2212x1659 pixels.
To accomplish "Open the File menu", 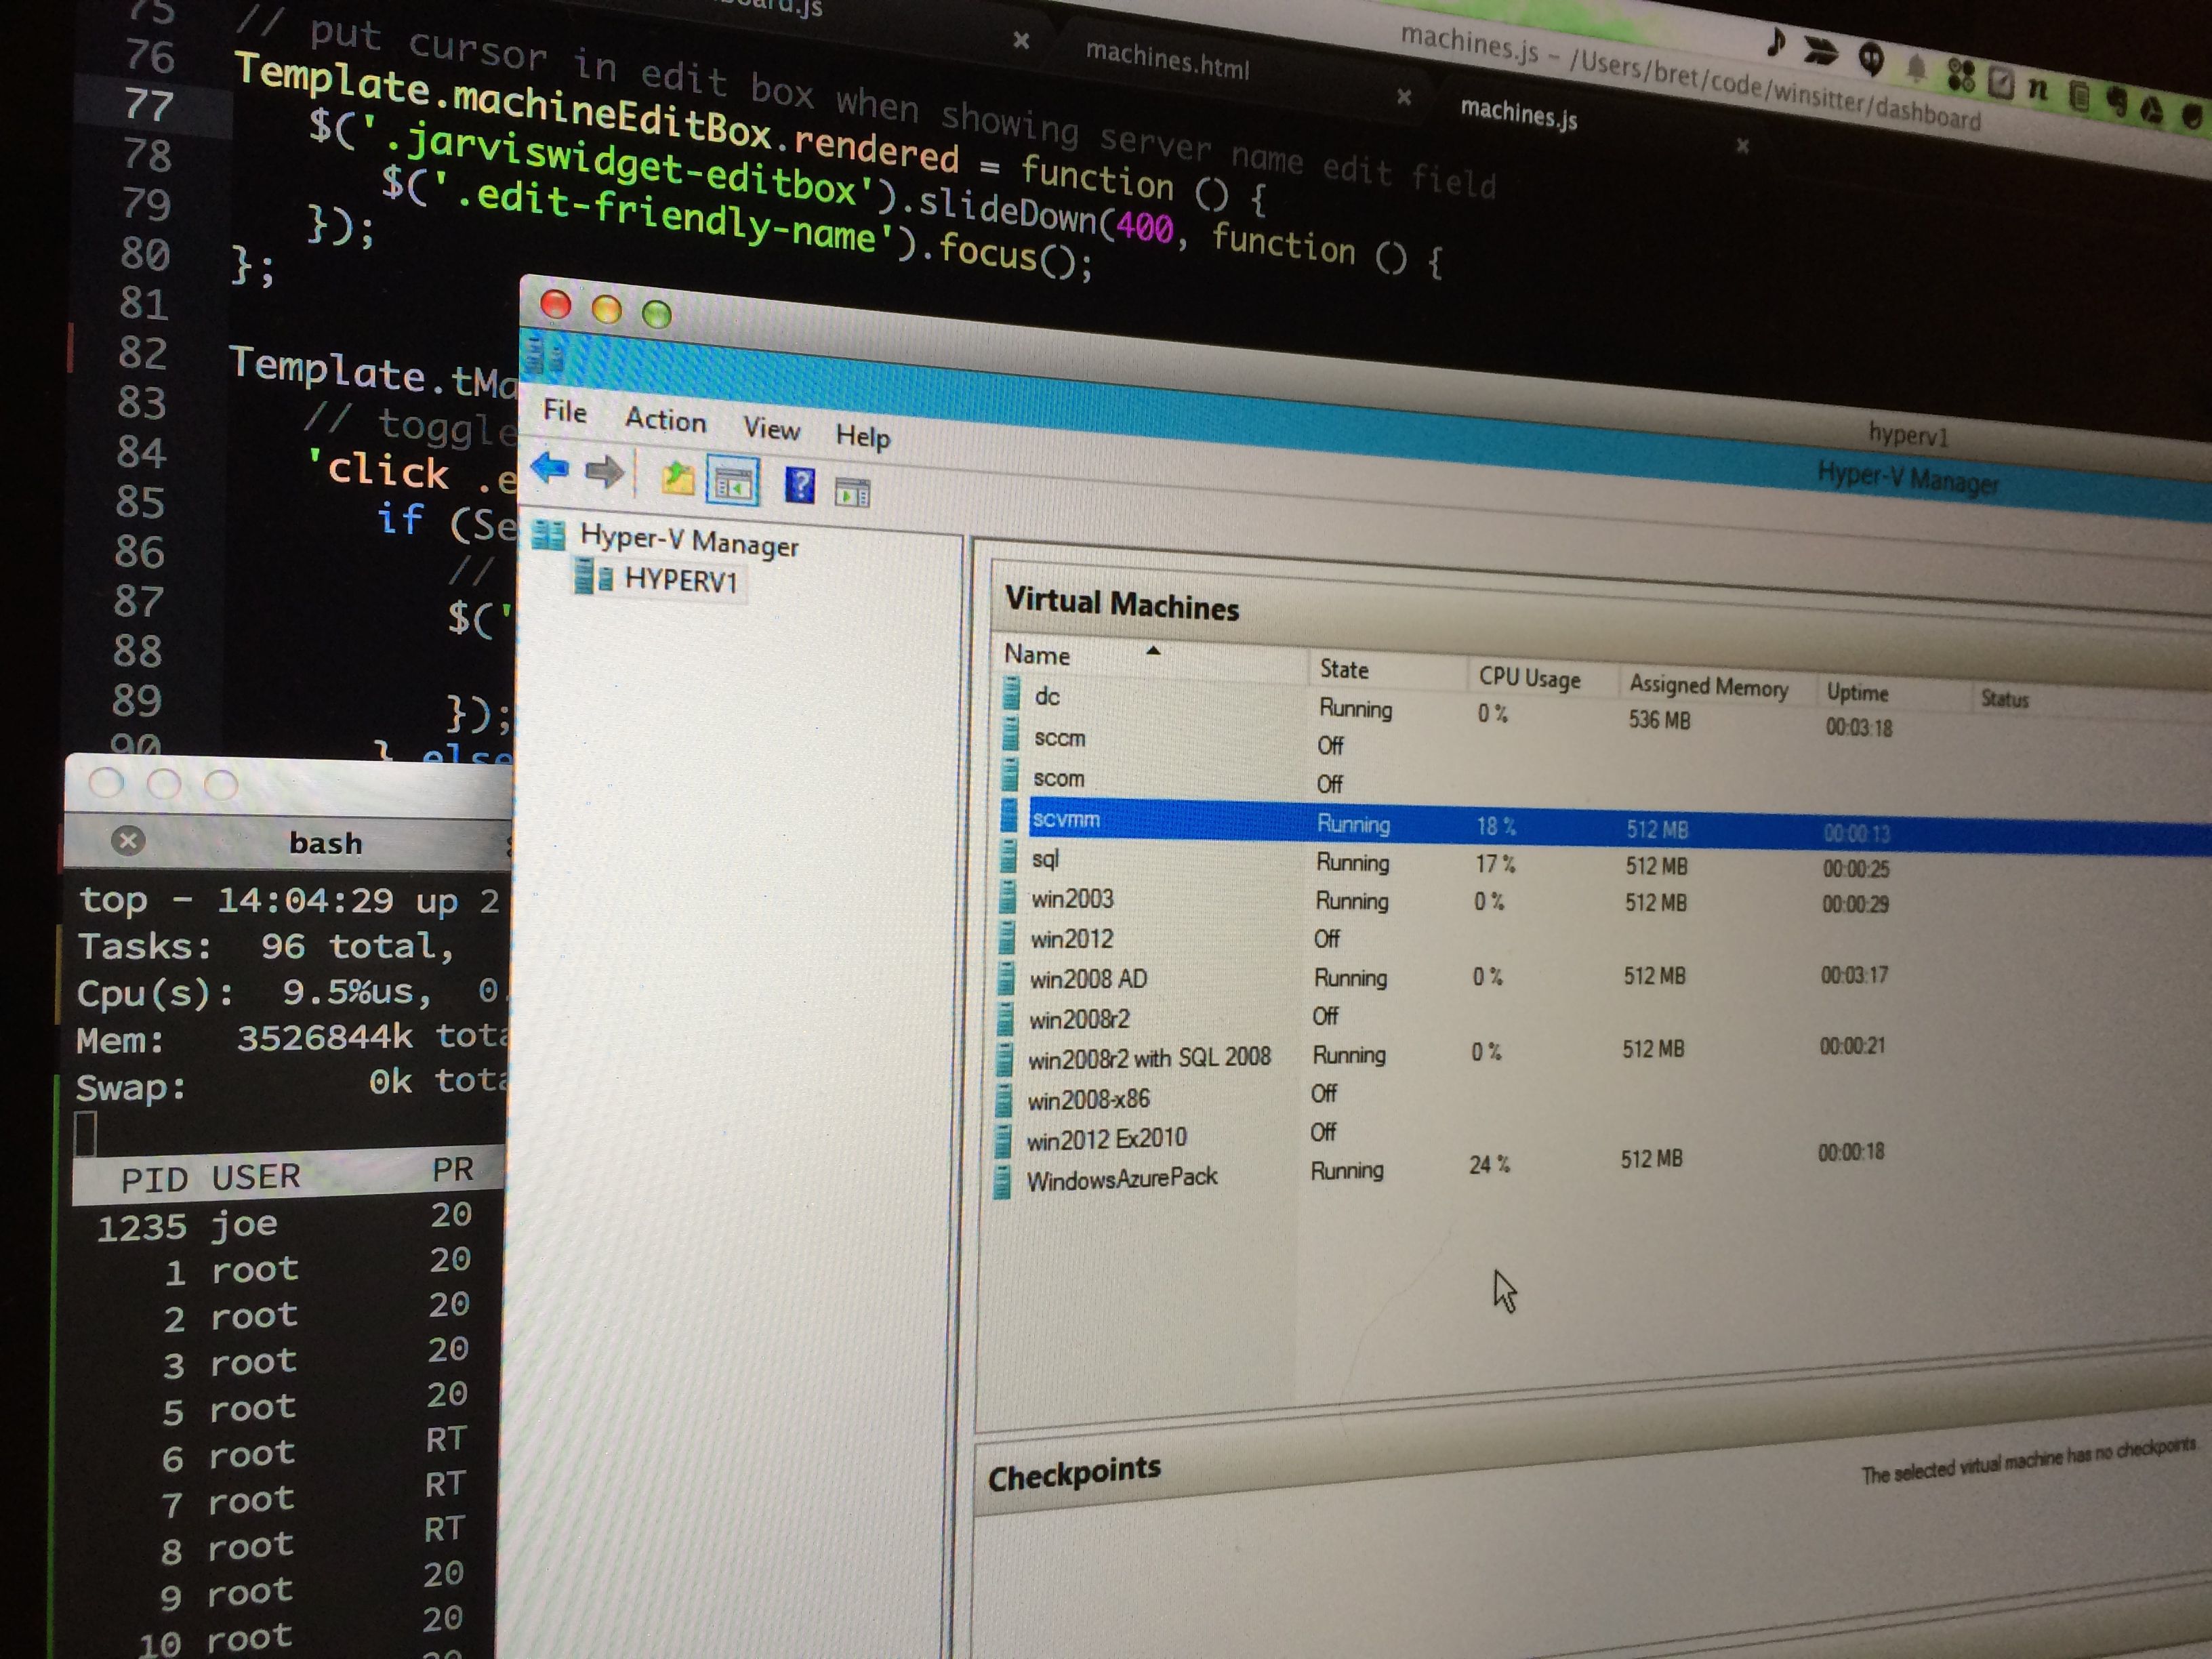I will [565, 411].
